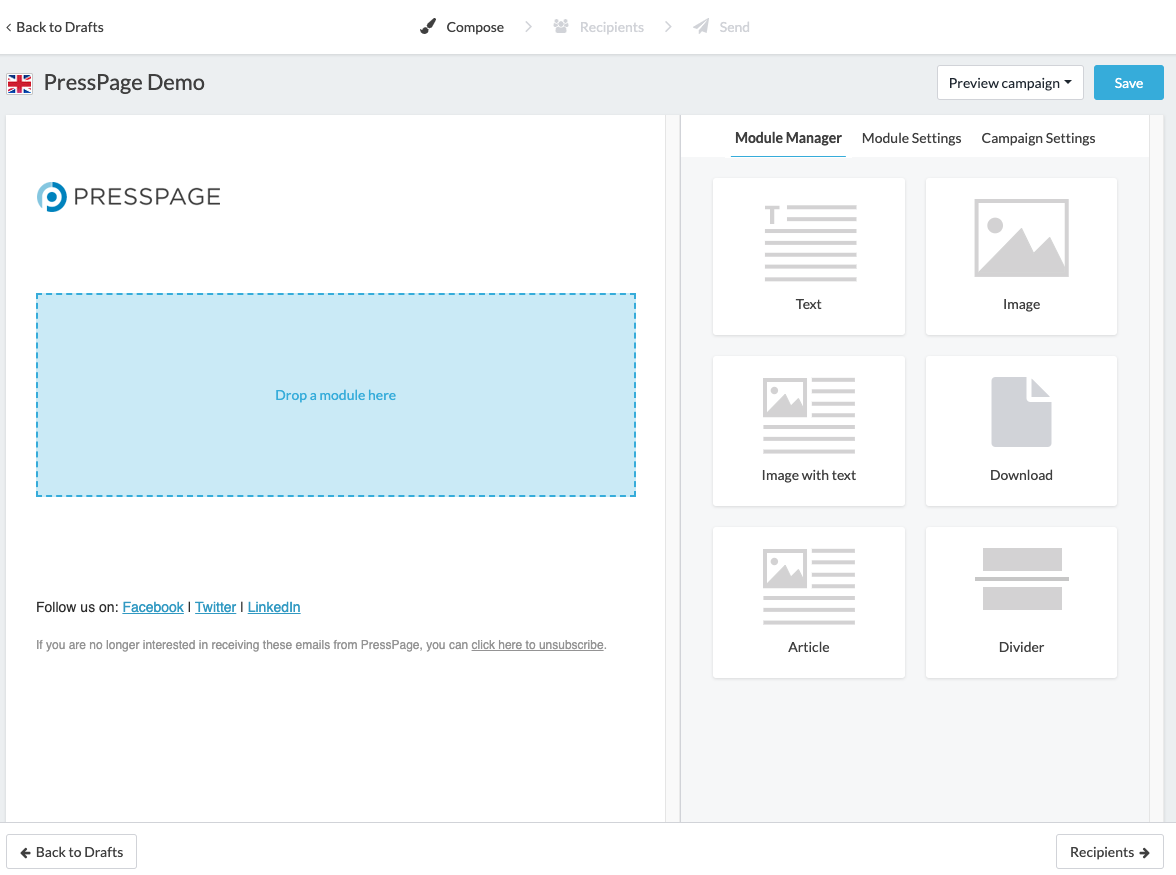Open the Module Settings tab
This screenshot has width=1176, height=875.
pos(911,138)
